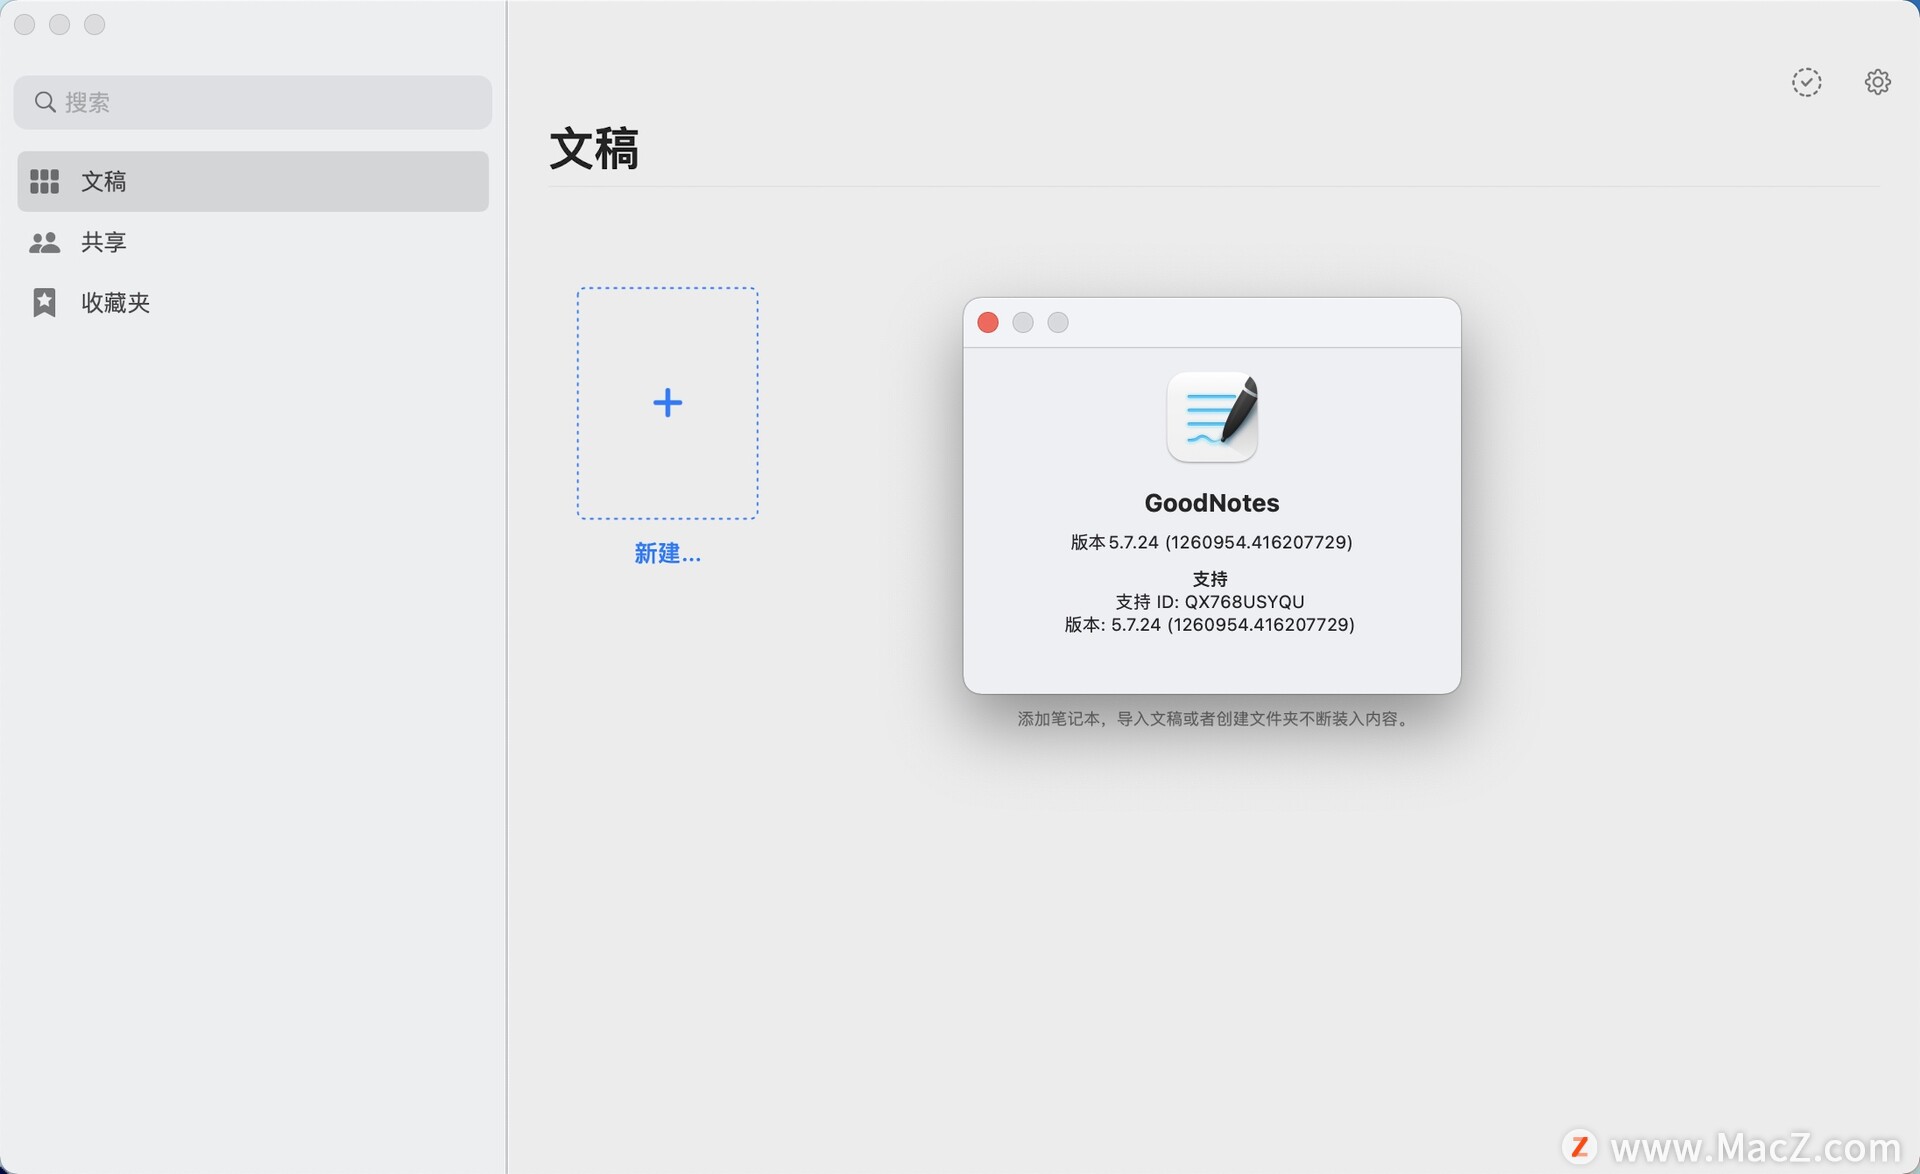Click the GoodNotes app icon in dialog
Viewport: 1920px width, 1174px height.
[x=1212, y=417]
